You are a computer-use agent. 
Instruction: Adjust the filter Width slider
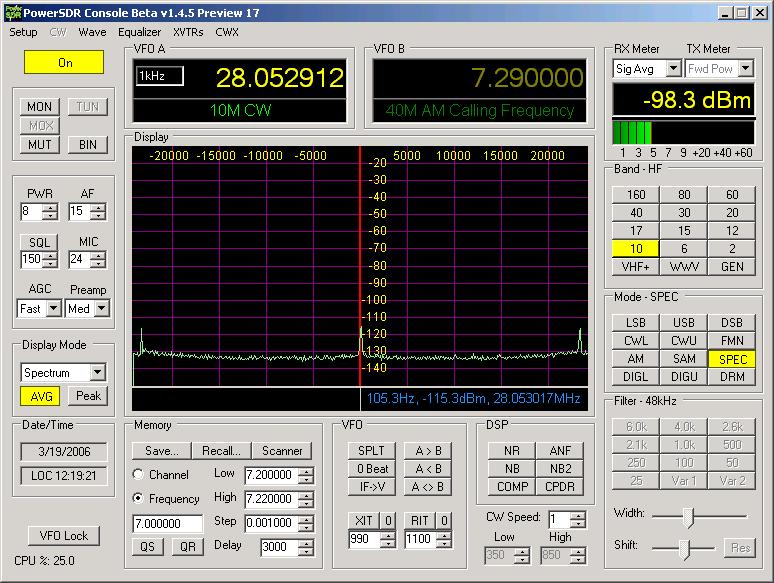tap(687, 516)
